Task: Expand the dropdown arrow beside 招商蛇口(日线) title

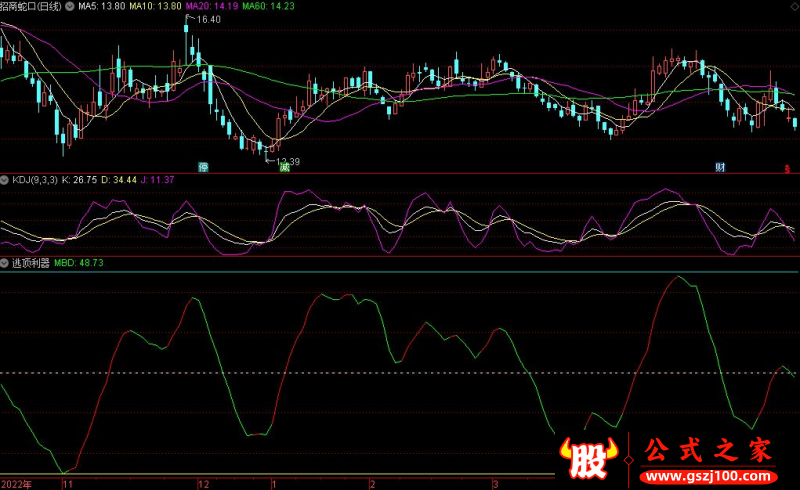Action: (68, 6)
